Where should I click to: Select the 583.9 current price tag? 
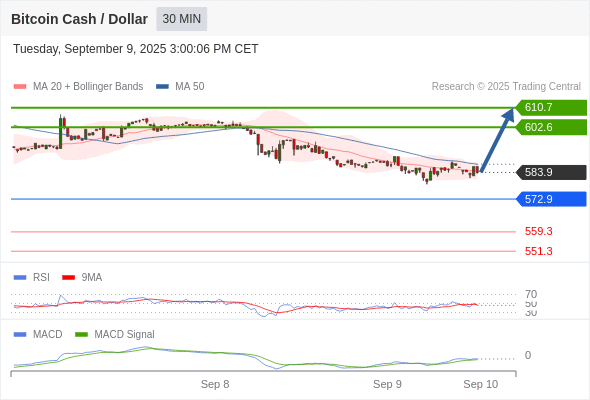coord(551,172)
